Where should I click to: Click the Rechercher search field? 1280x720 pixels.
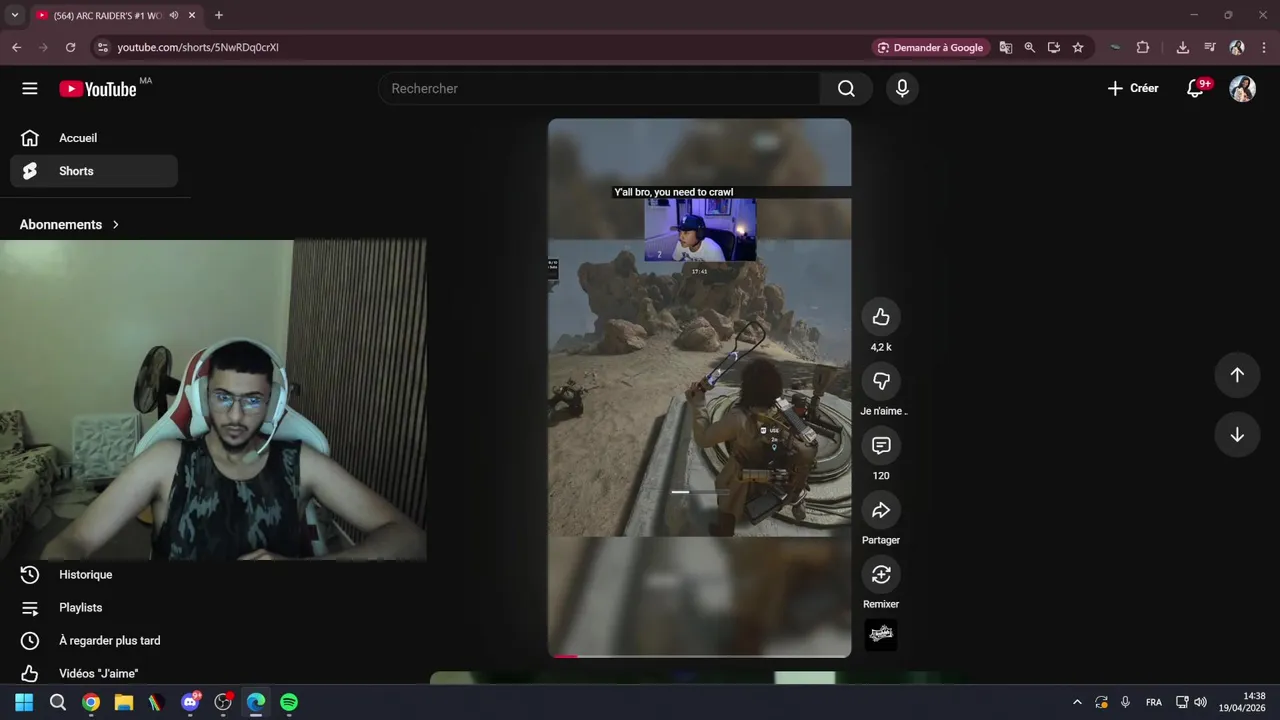click(600, 89)
